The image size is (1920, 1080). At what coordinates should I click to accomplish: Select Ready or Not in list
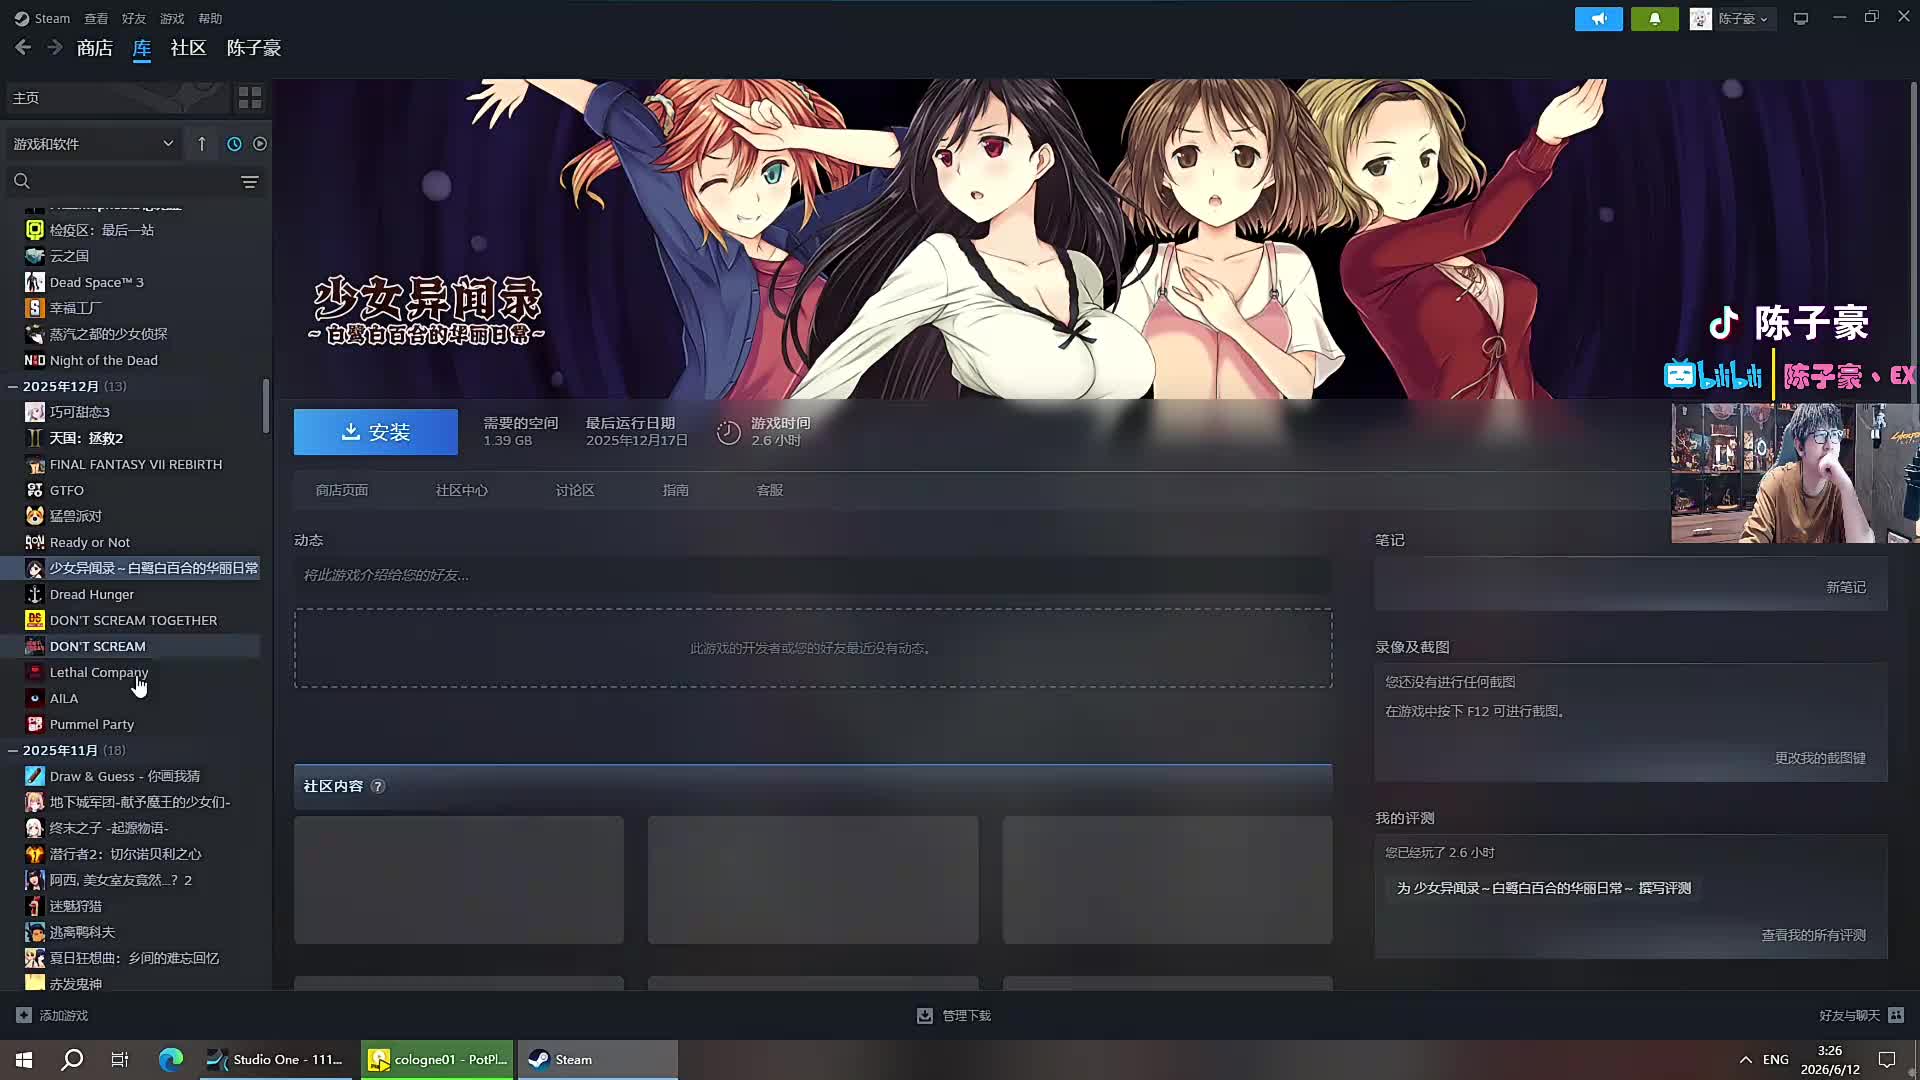[x=90, y=542]
